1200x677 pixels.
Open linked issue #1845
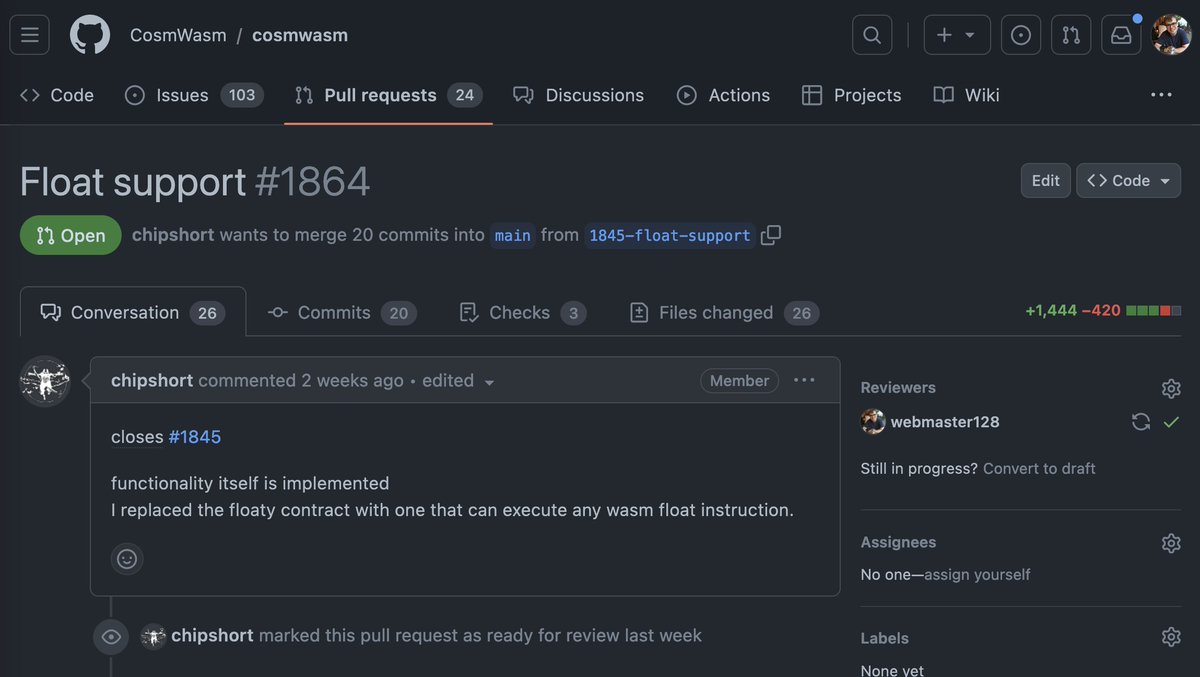click(x=195, y=437)
